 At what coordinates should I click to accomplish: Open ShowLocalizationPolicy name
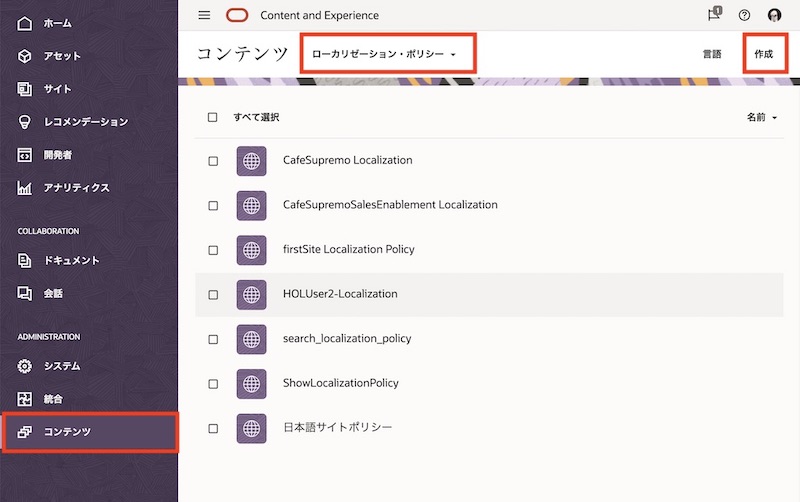(x=341, y=383)
